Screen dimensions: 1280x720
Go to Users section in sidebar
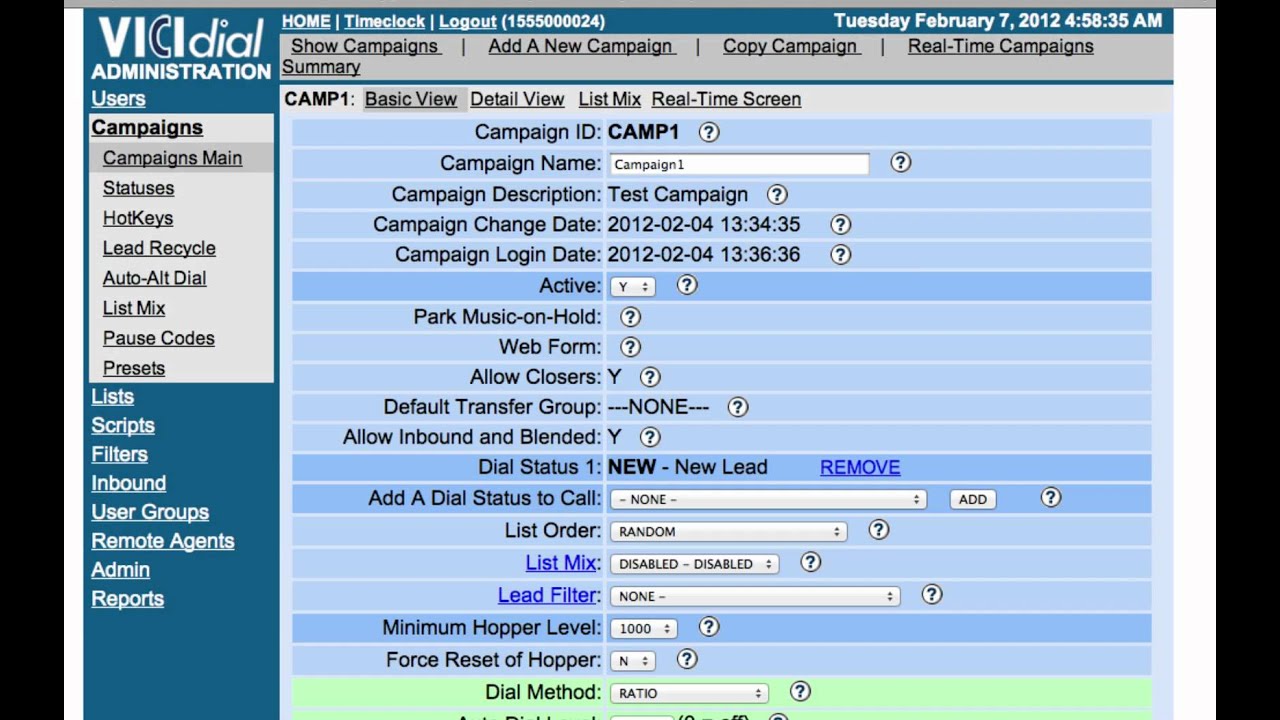point(118,98)
